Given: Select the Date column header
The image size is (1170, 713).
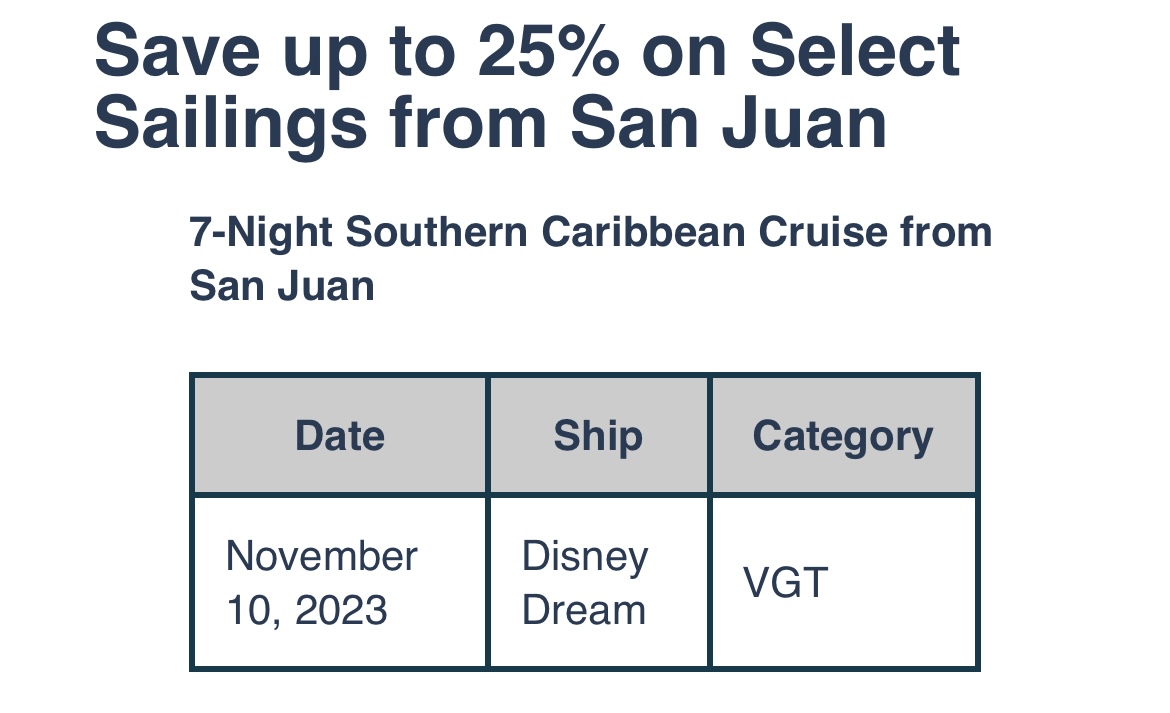Looking at the screenshot, I should pos(340,436).
